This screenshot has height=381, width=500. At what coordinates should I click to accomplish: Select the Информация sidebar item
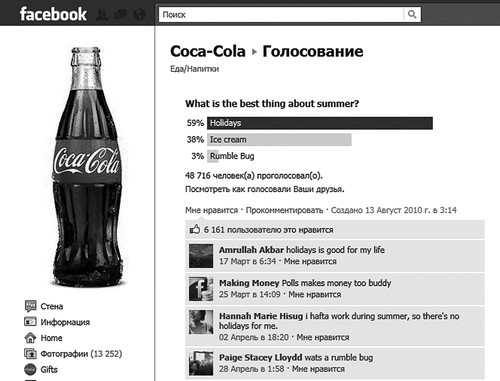coord(65,322)
